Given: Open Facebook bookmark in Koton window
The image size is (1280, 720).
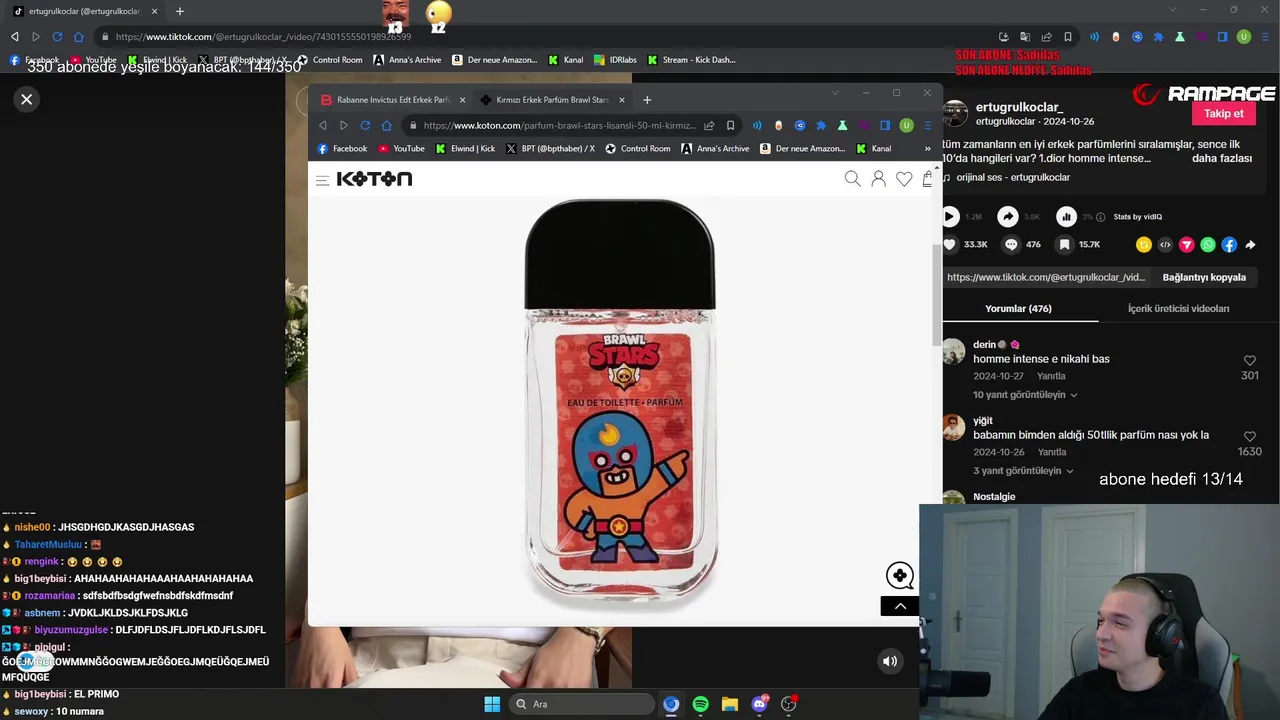Looking at the screenshot, I should [342, 149].
